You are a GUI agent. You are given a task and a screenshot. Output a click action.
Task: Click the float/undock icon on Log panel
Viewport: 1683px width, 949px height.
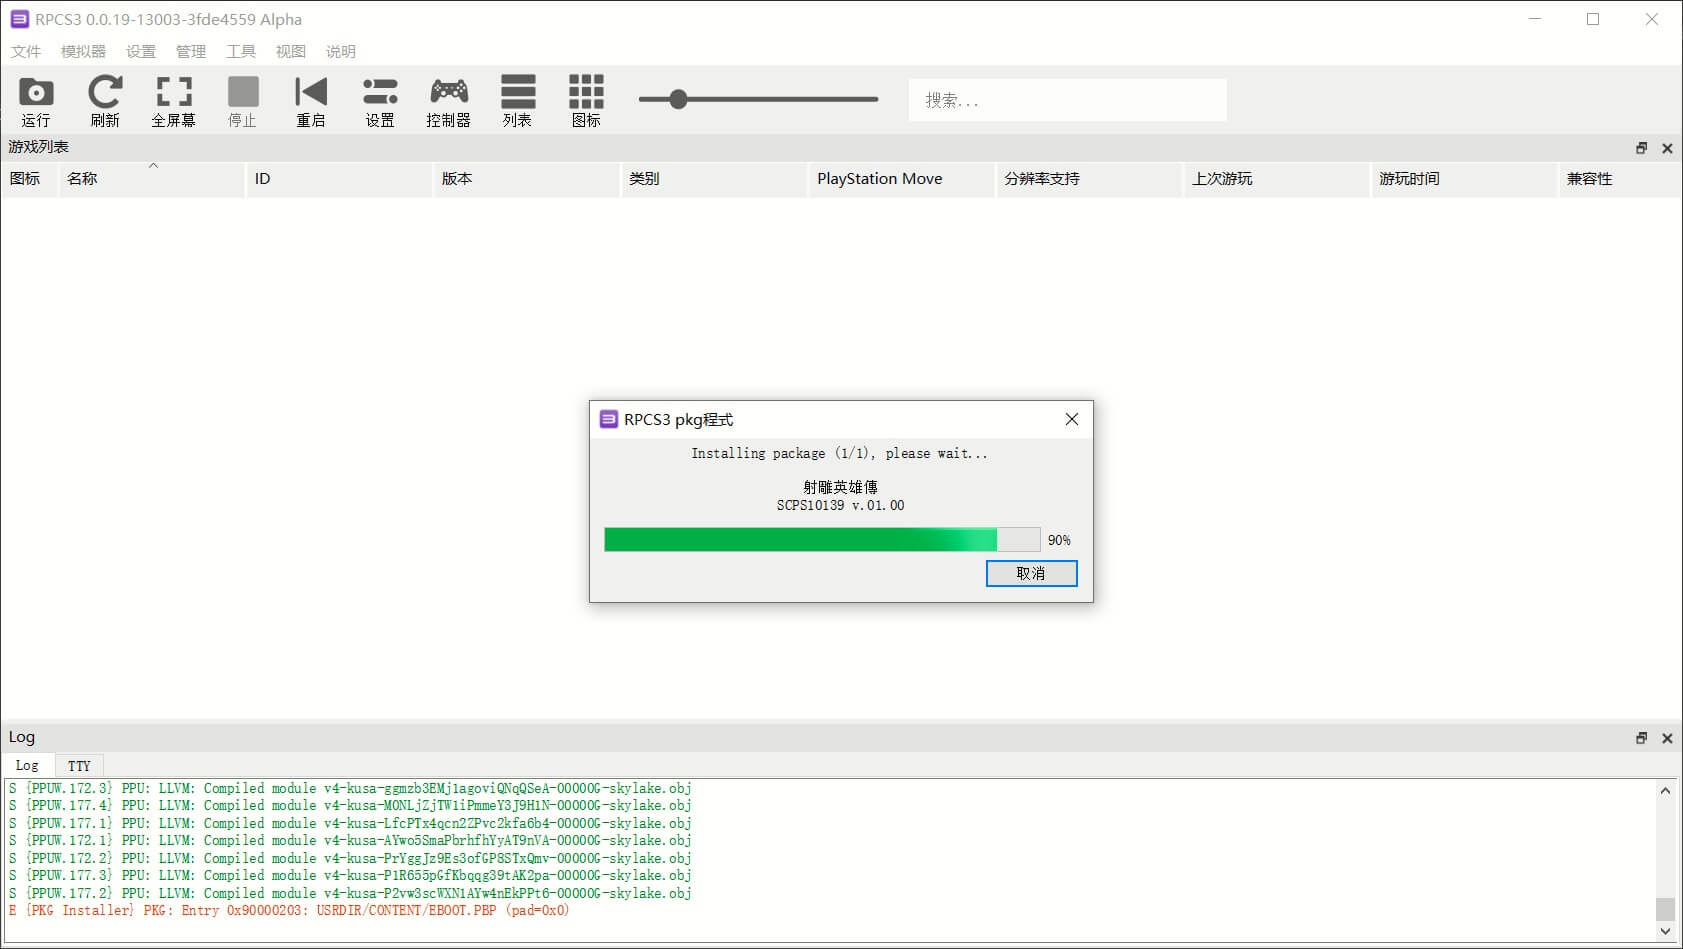pos(1641,737)
